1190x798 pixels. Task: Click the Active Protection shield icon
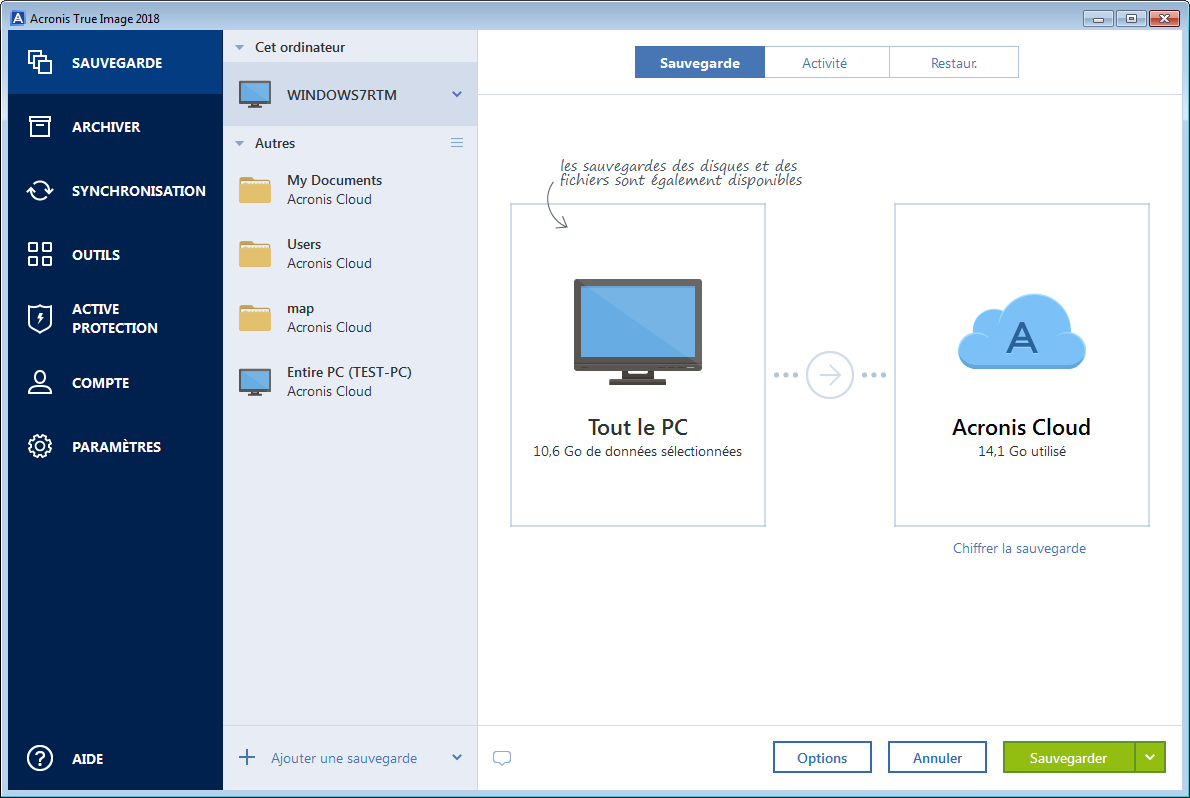click(x=39, y=319)
